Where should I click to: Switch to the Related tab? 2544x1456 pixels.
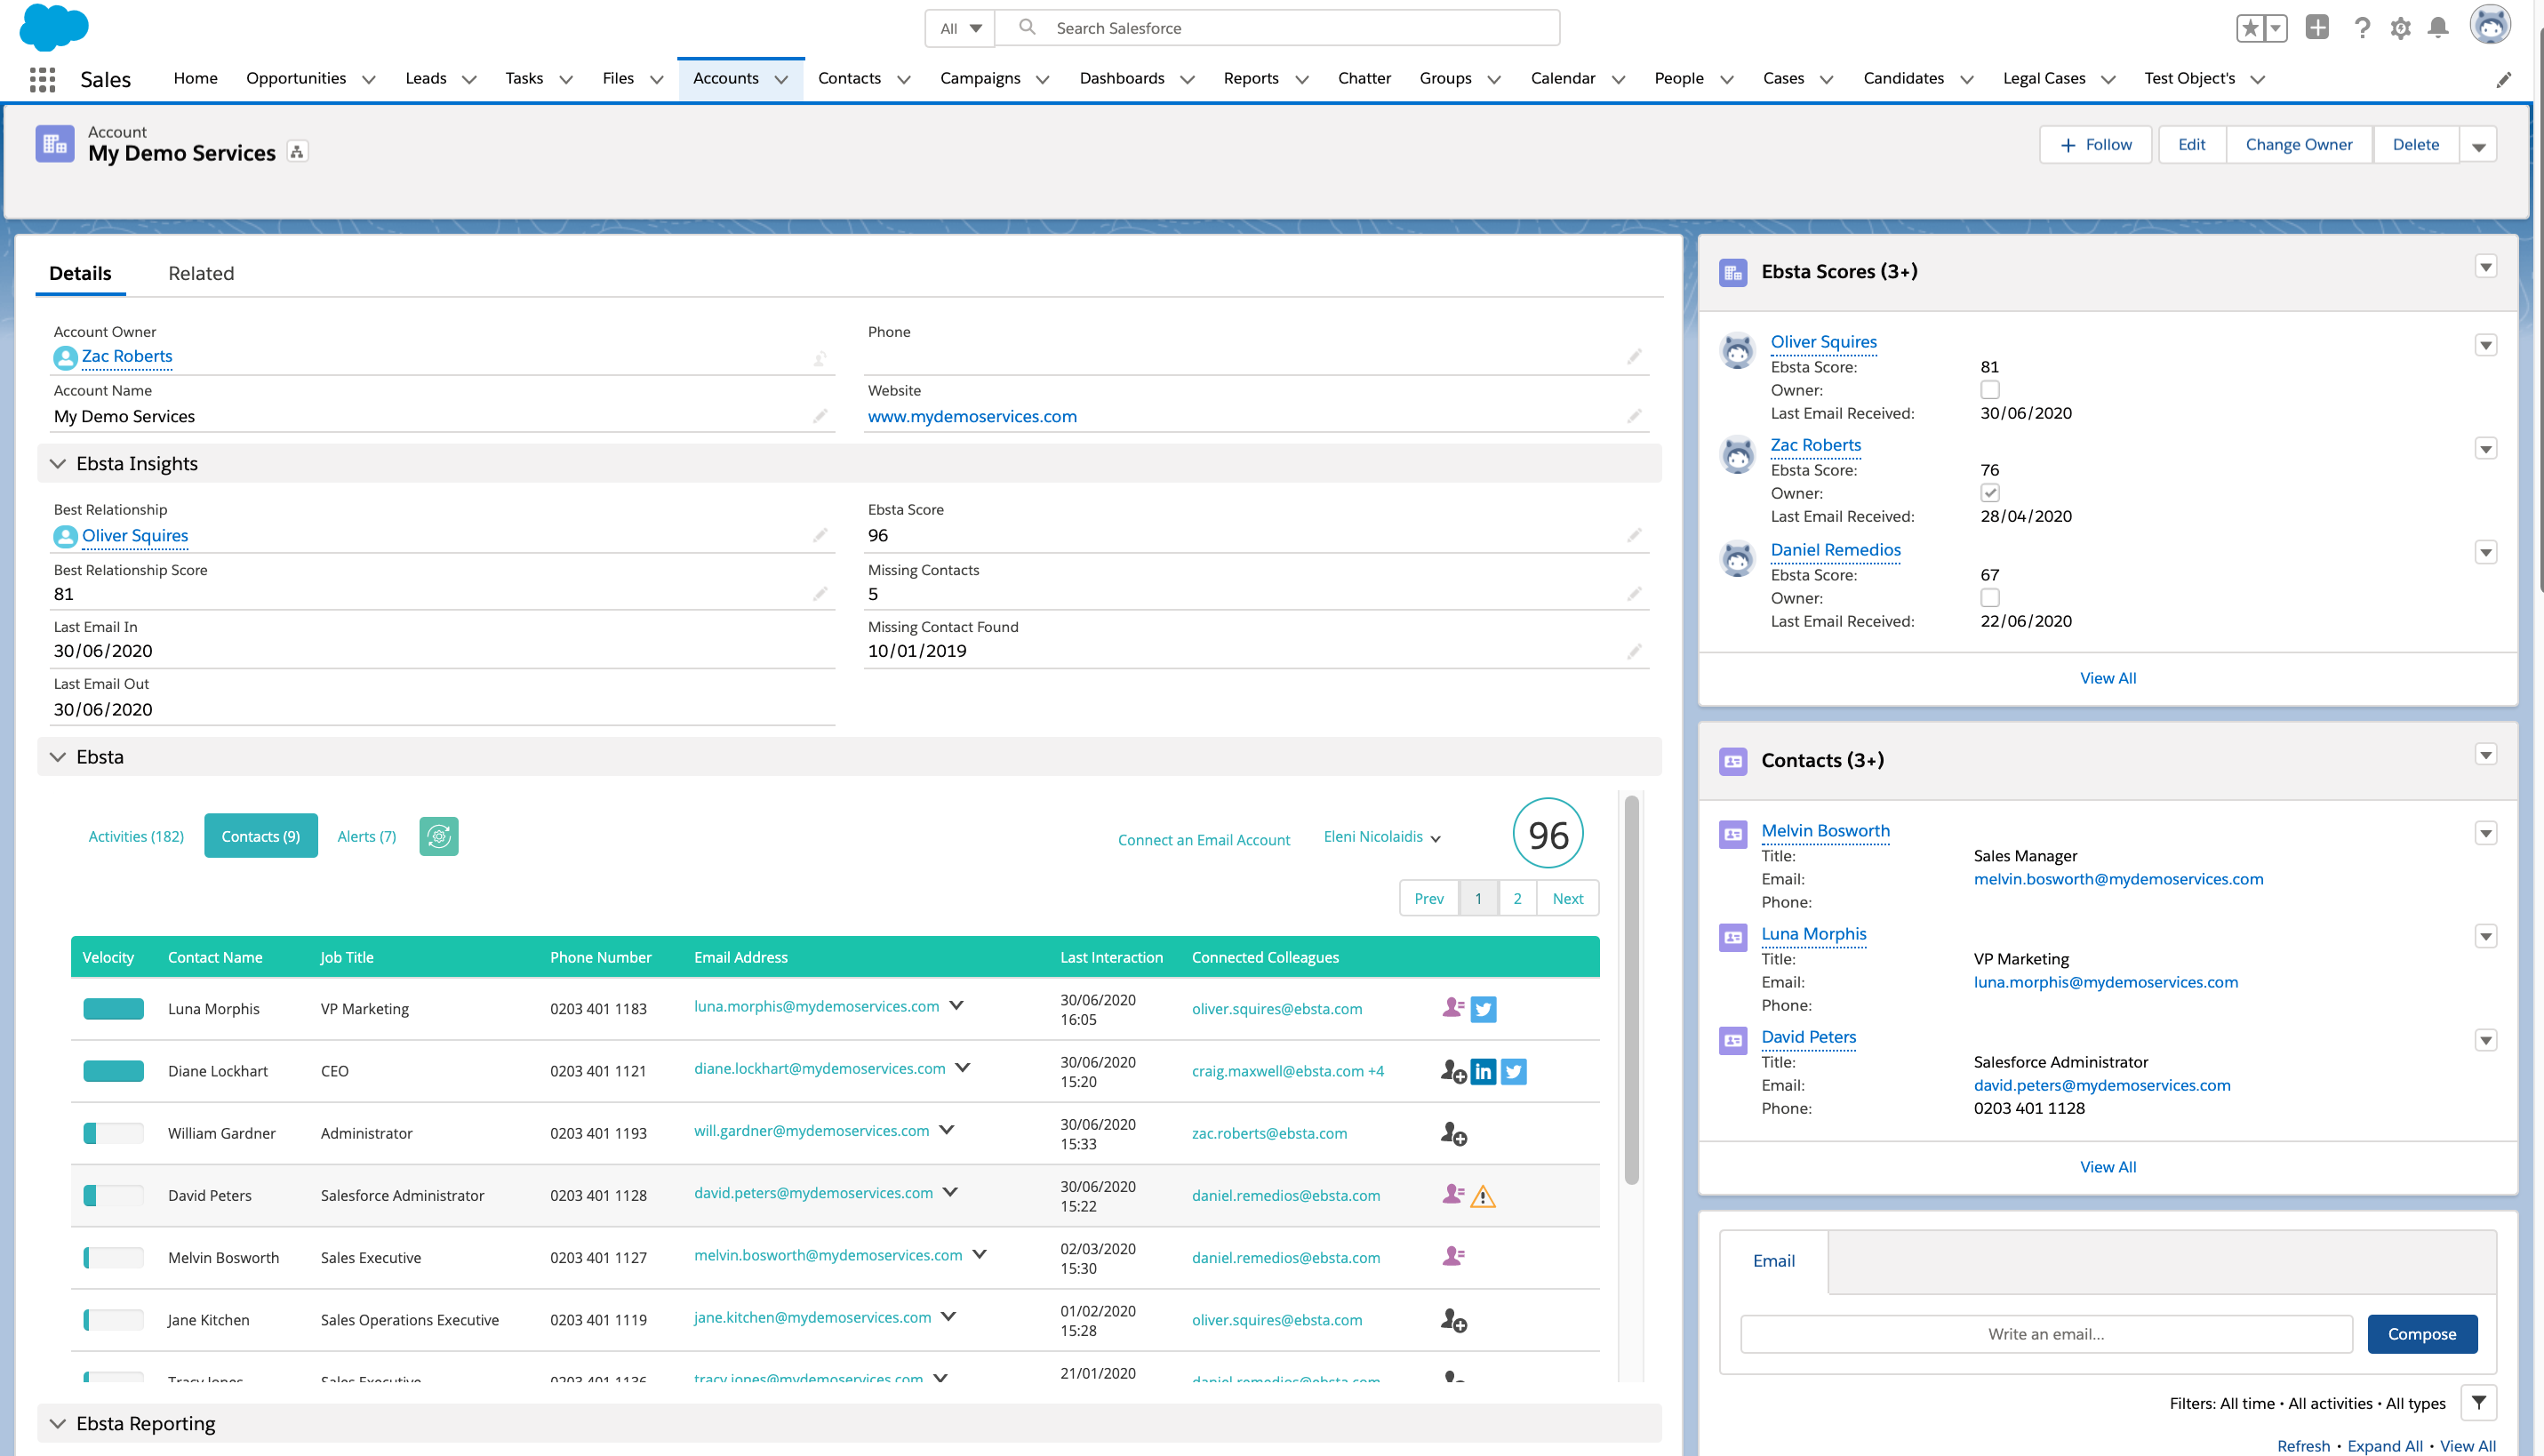pyautogui.click(x=200, y=274)
